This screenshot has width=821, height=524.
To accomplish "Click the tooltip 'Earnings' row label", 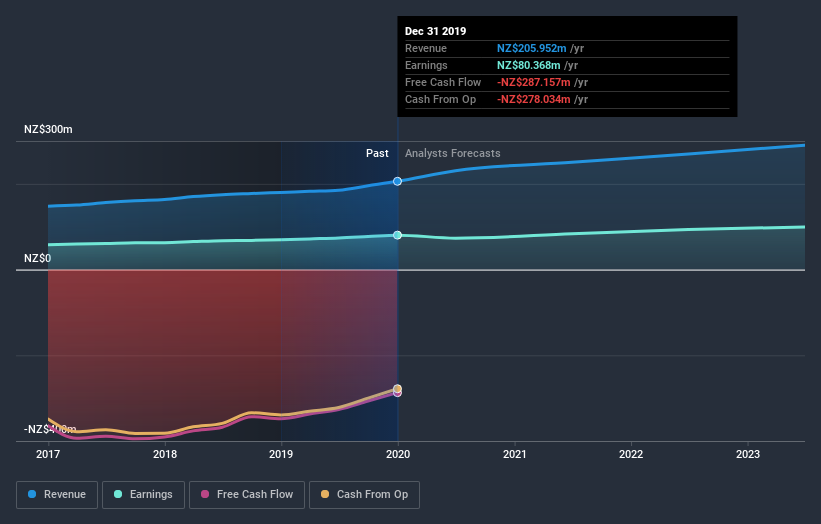I will 426,65.
